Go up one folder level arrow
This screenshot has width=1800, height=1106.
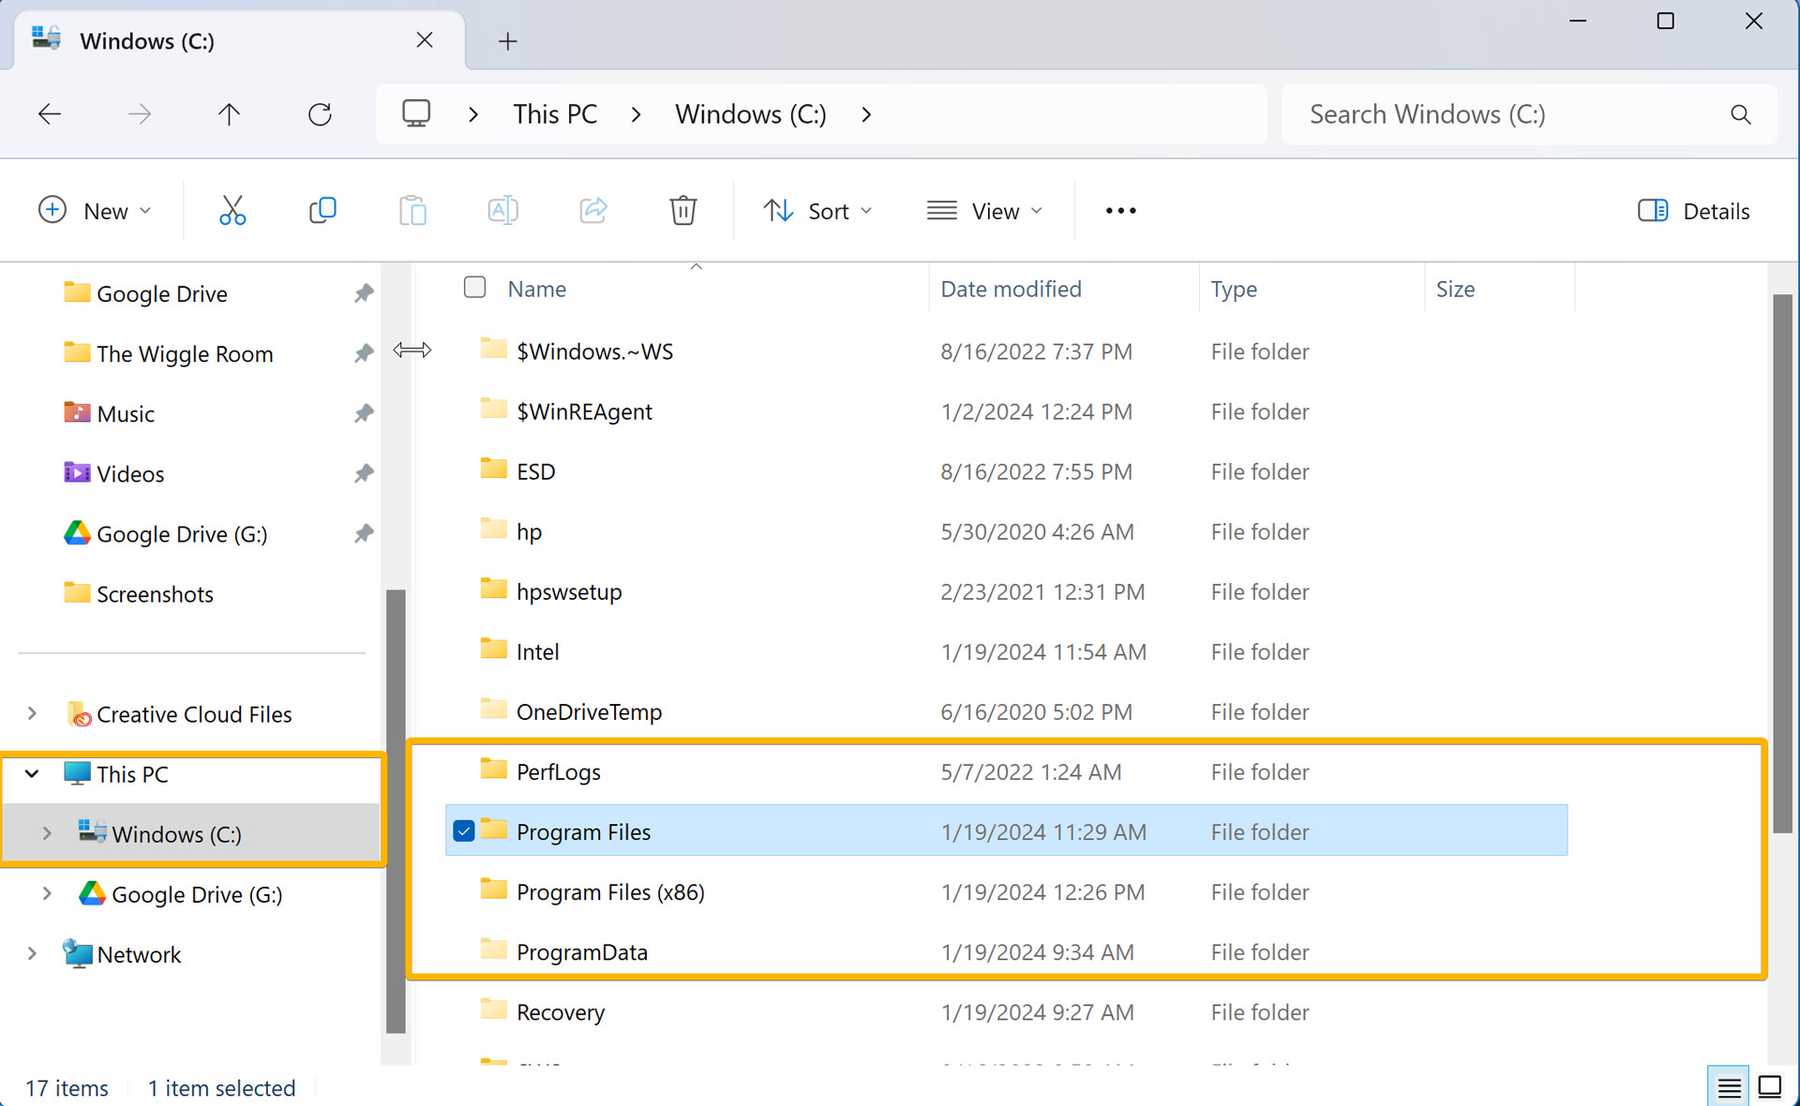point(229,114)
